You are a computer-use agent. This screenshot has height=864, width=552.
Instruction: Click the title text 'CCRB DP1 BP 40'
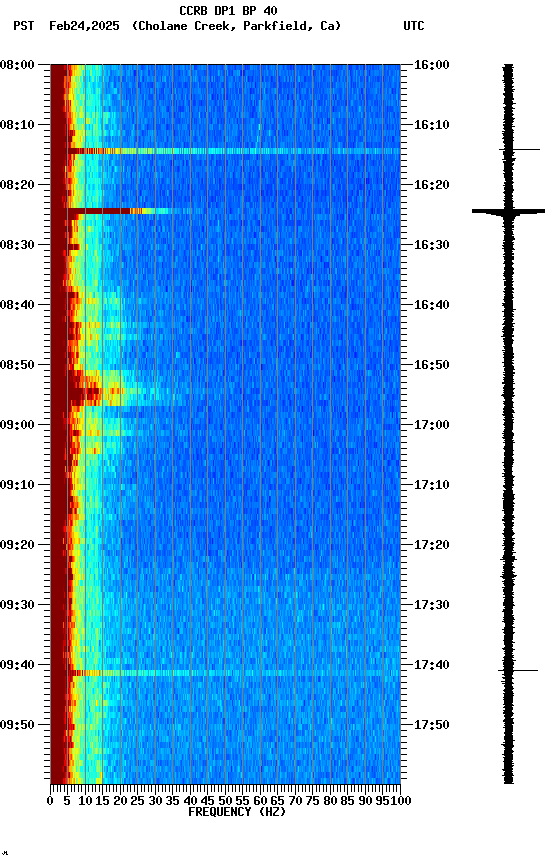tap(228, 10)
